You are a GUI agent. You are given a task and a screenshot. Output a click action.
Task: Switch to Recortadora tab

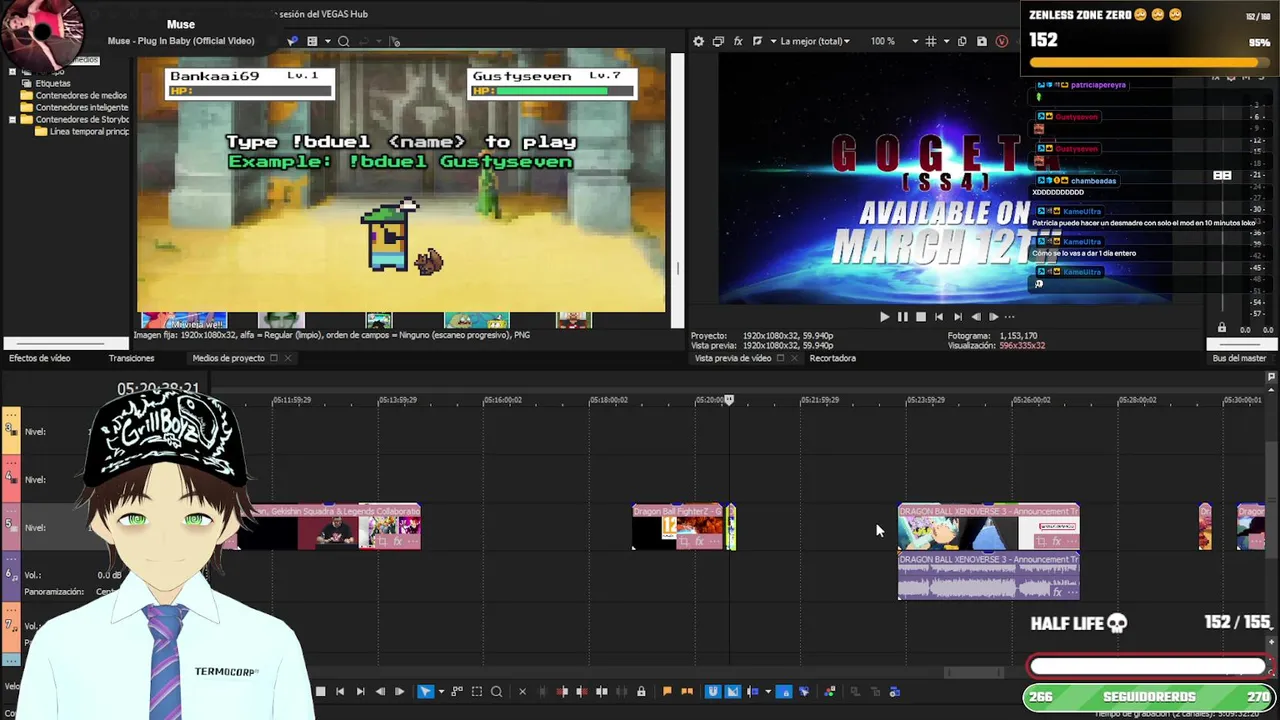click(x=832, y=358)
